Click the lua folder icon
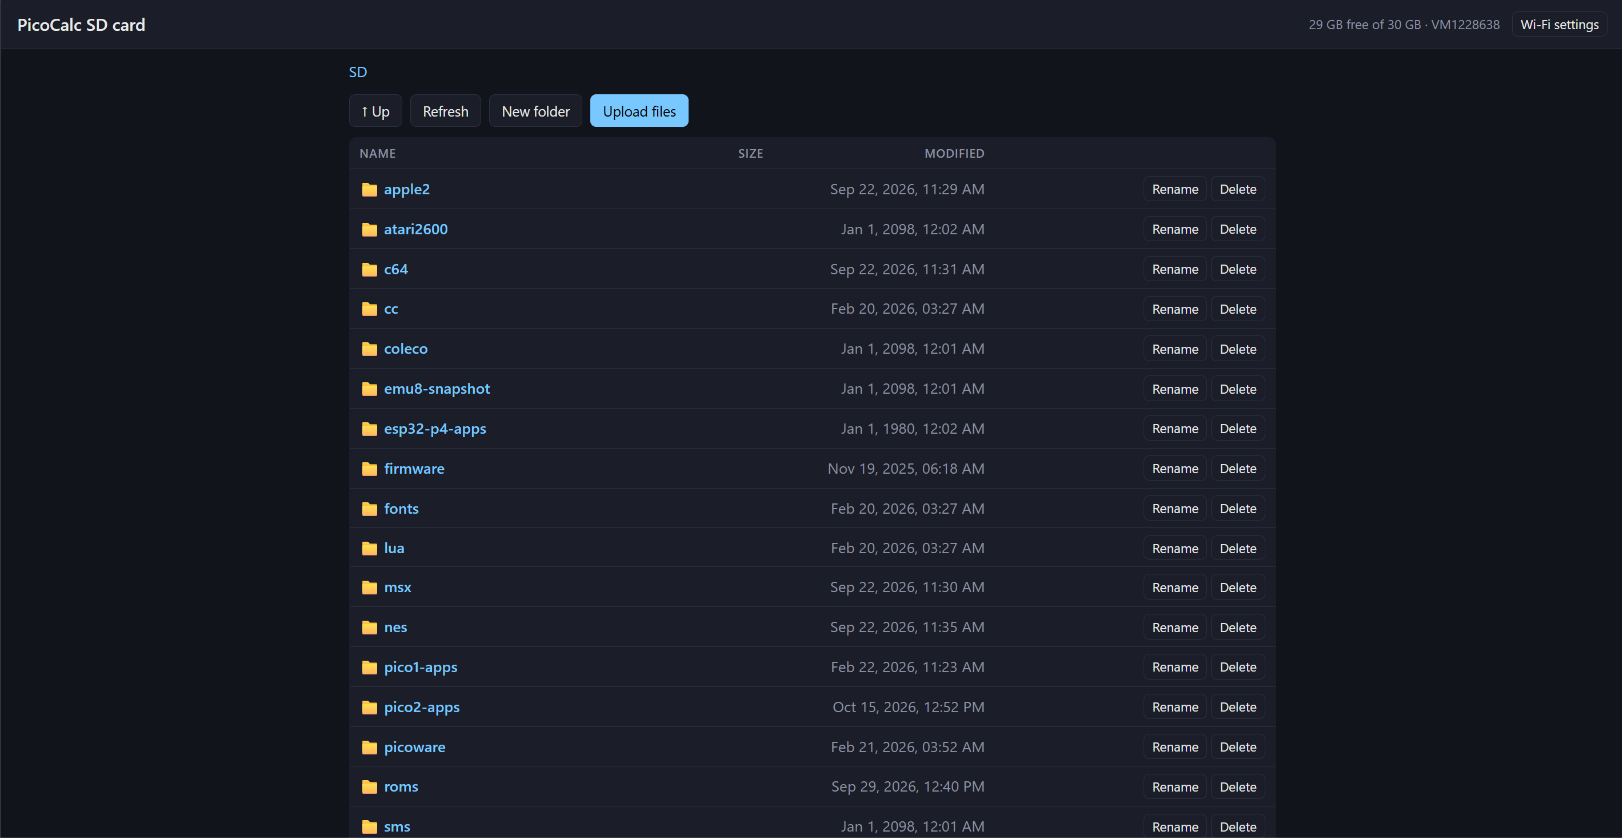This screenshot has width=1622, height=838. pos(369,549)
